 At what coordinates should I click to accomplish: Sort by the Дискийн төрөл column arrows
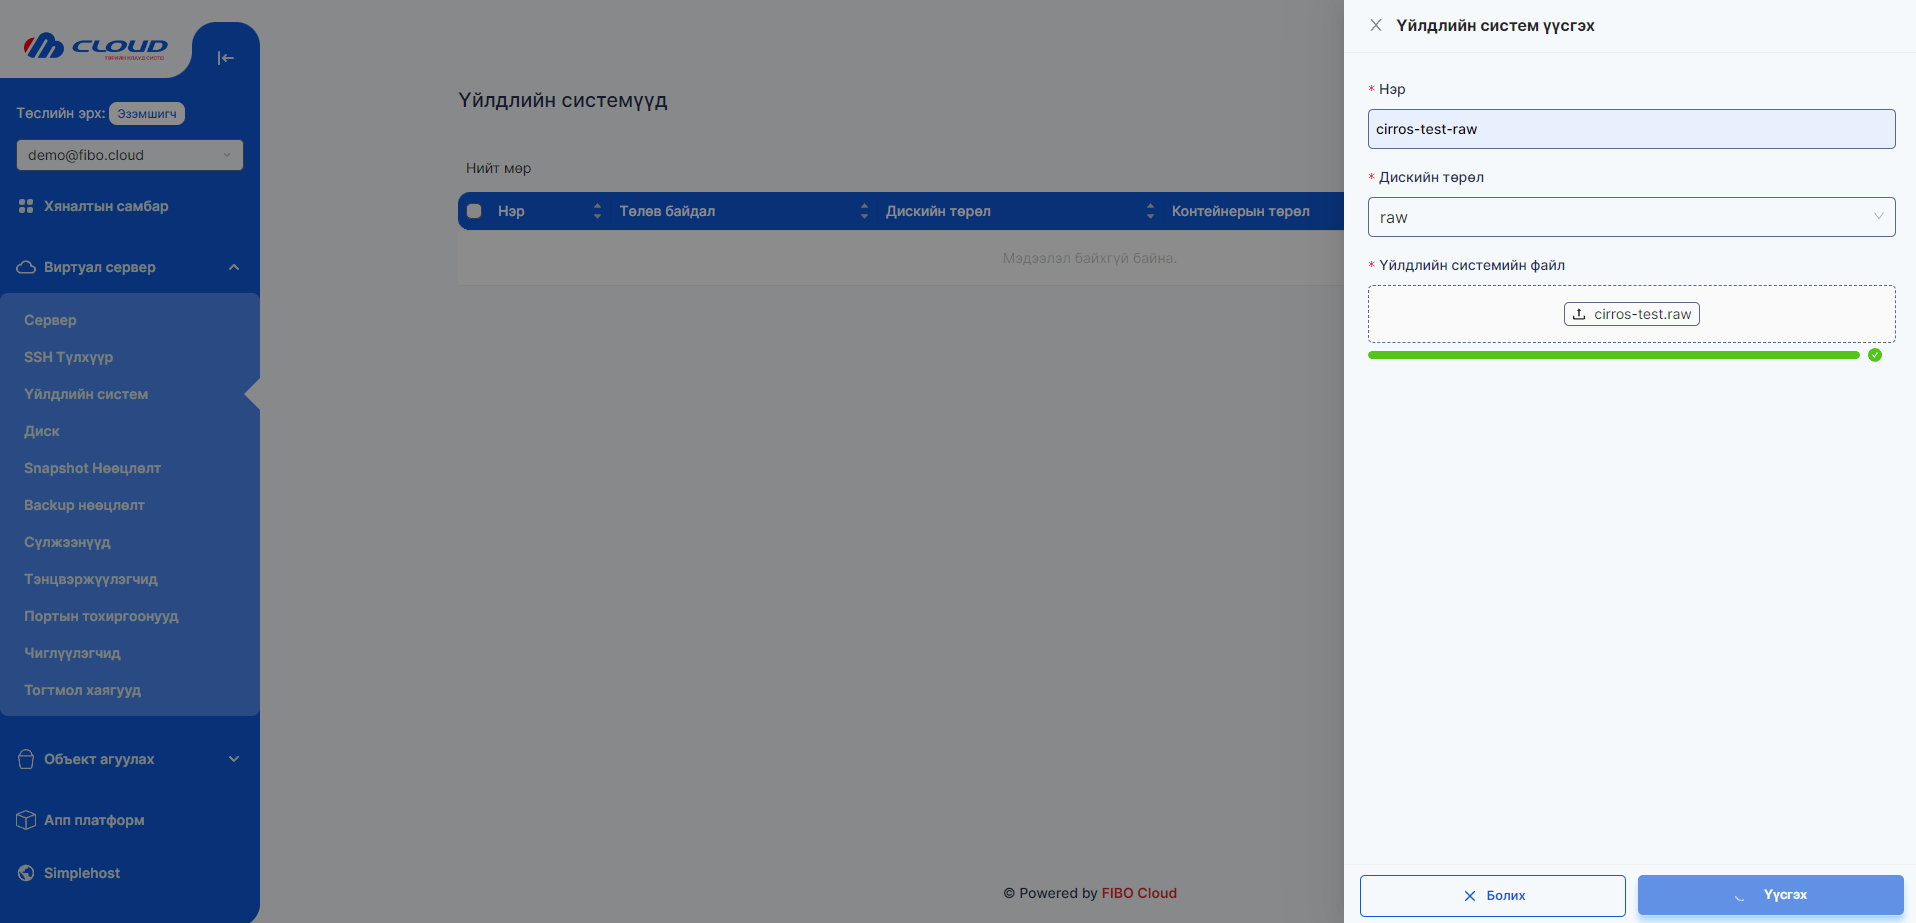coord(1150,211)
